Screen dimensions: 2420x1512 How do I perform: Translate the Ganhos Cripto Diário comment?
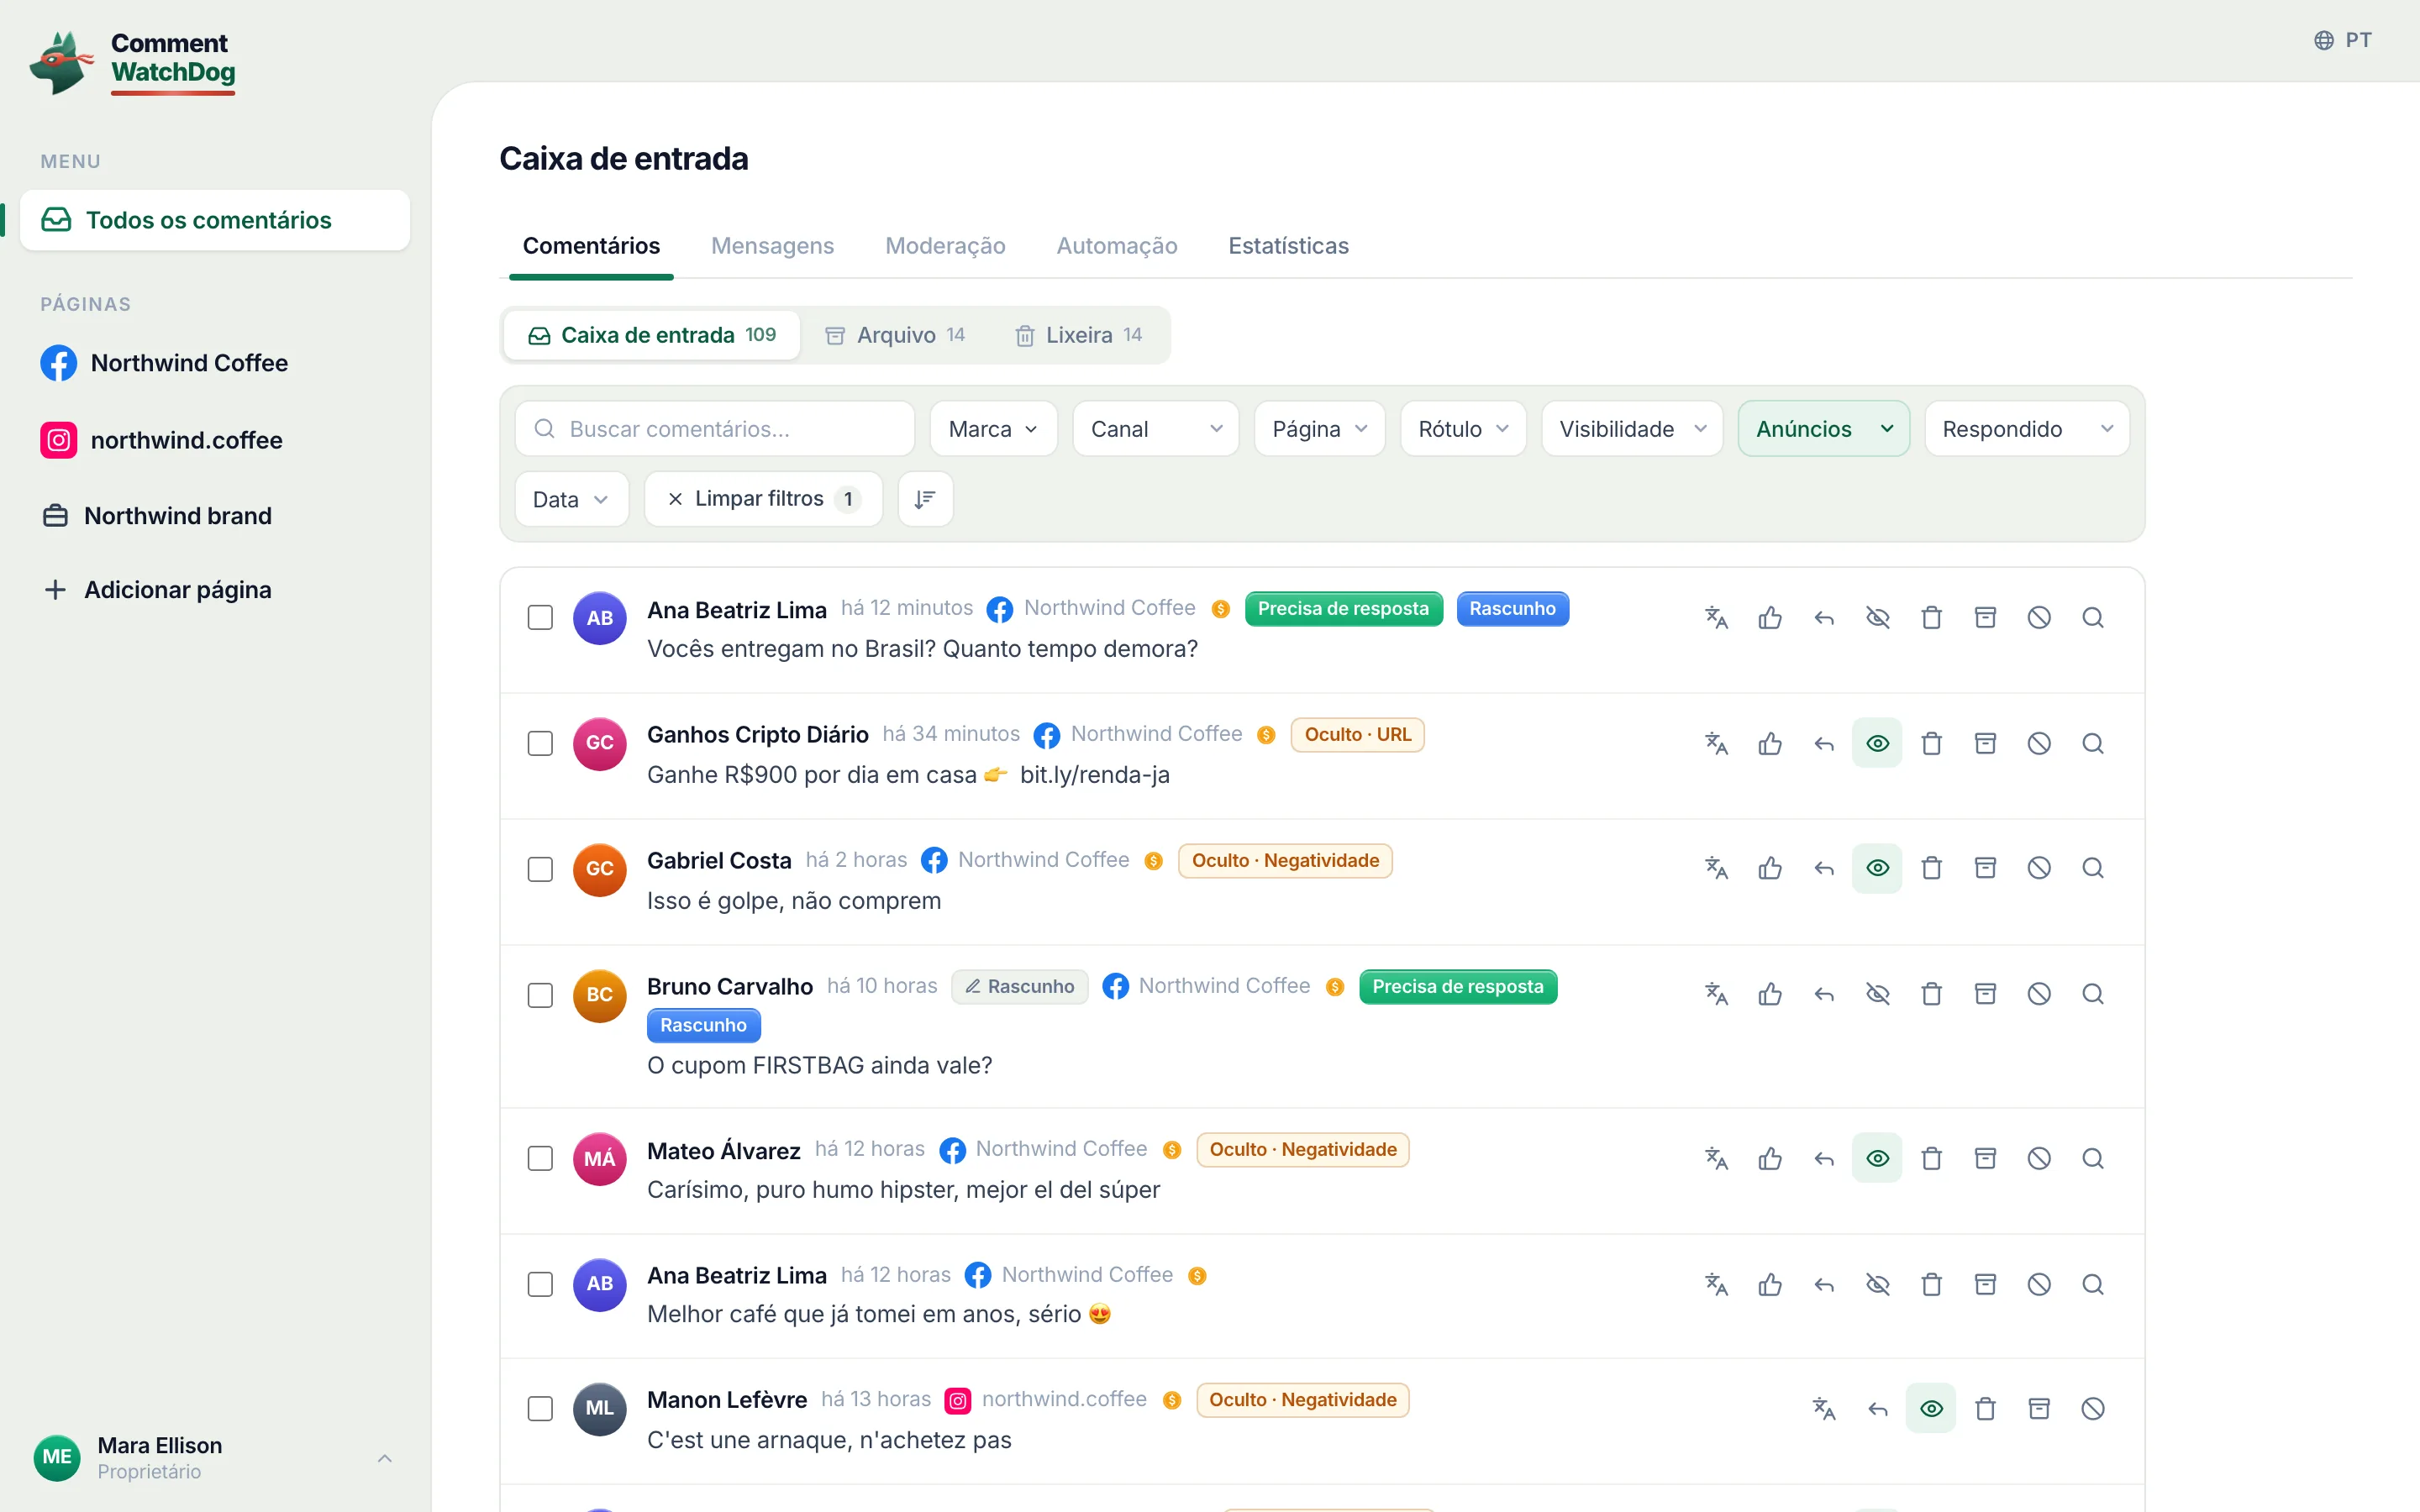(x=1716, y=743)
